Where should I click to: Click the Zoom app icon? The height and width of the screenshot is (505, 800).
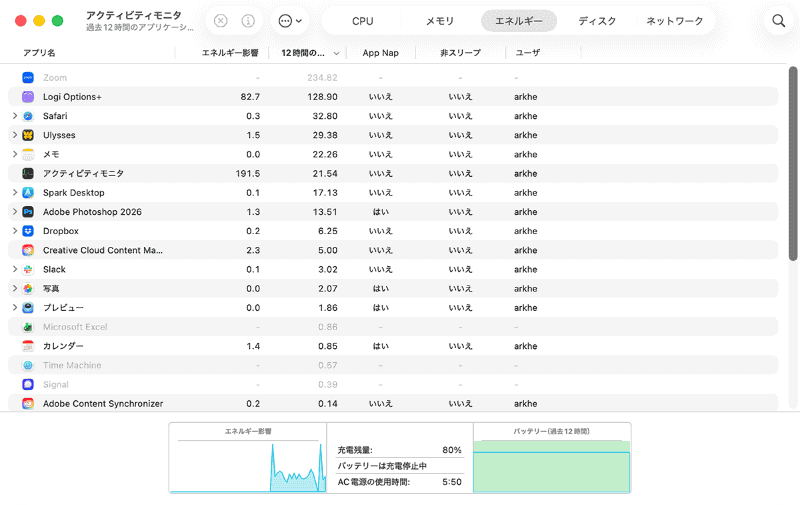(28, 78)
